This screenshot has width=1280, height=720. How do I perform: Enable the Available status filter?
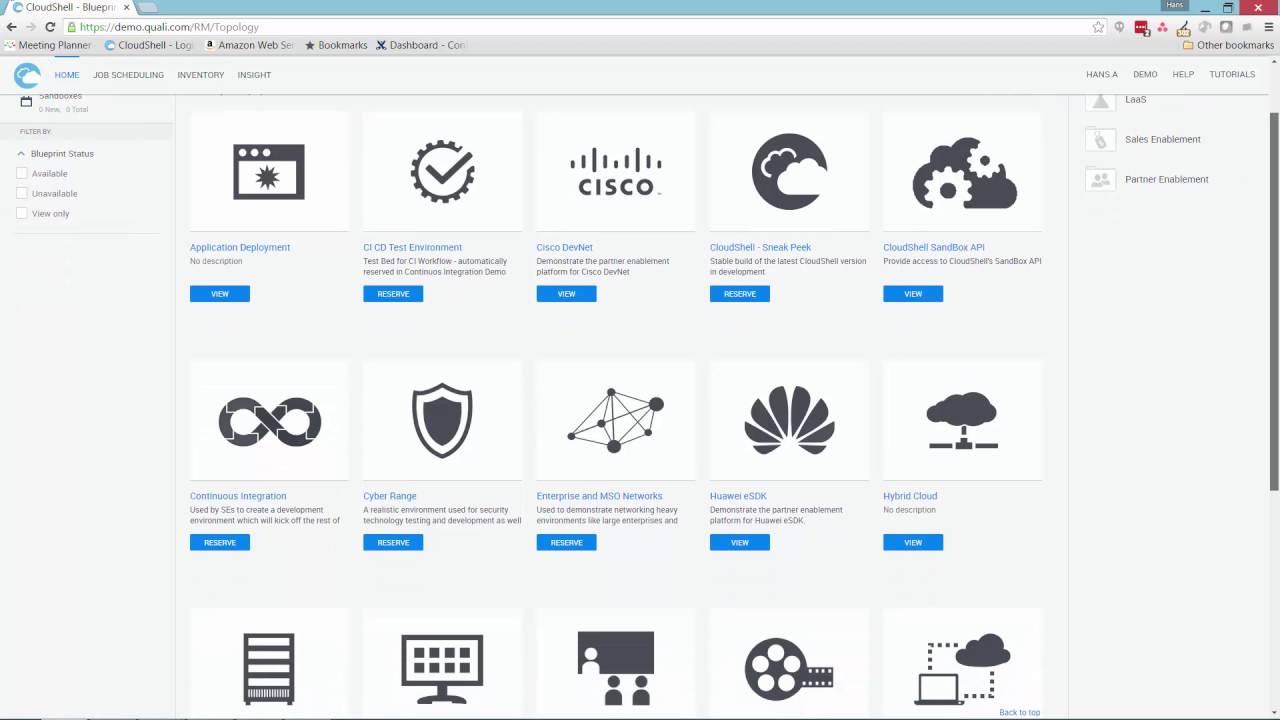(22, 173)
